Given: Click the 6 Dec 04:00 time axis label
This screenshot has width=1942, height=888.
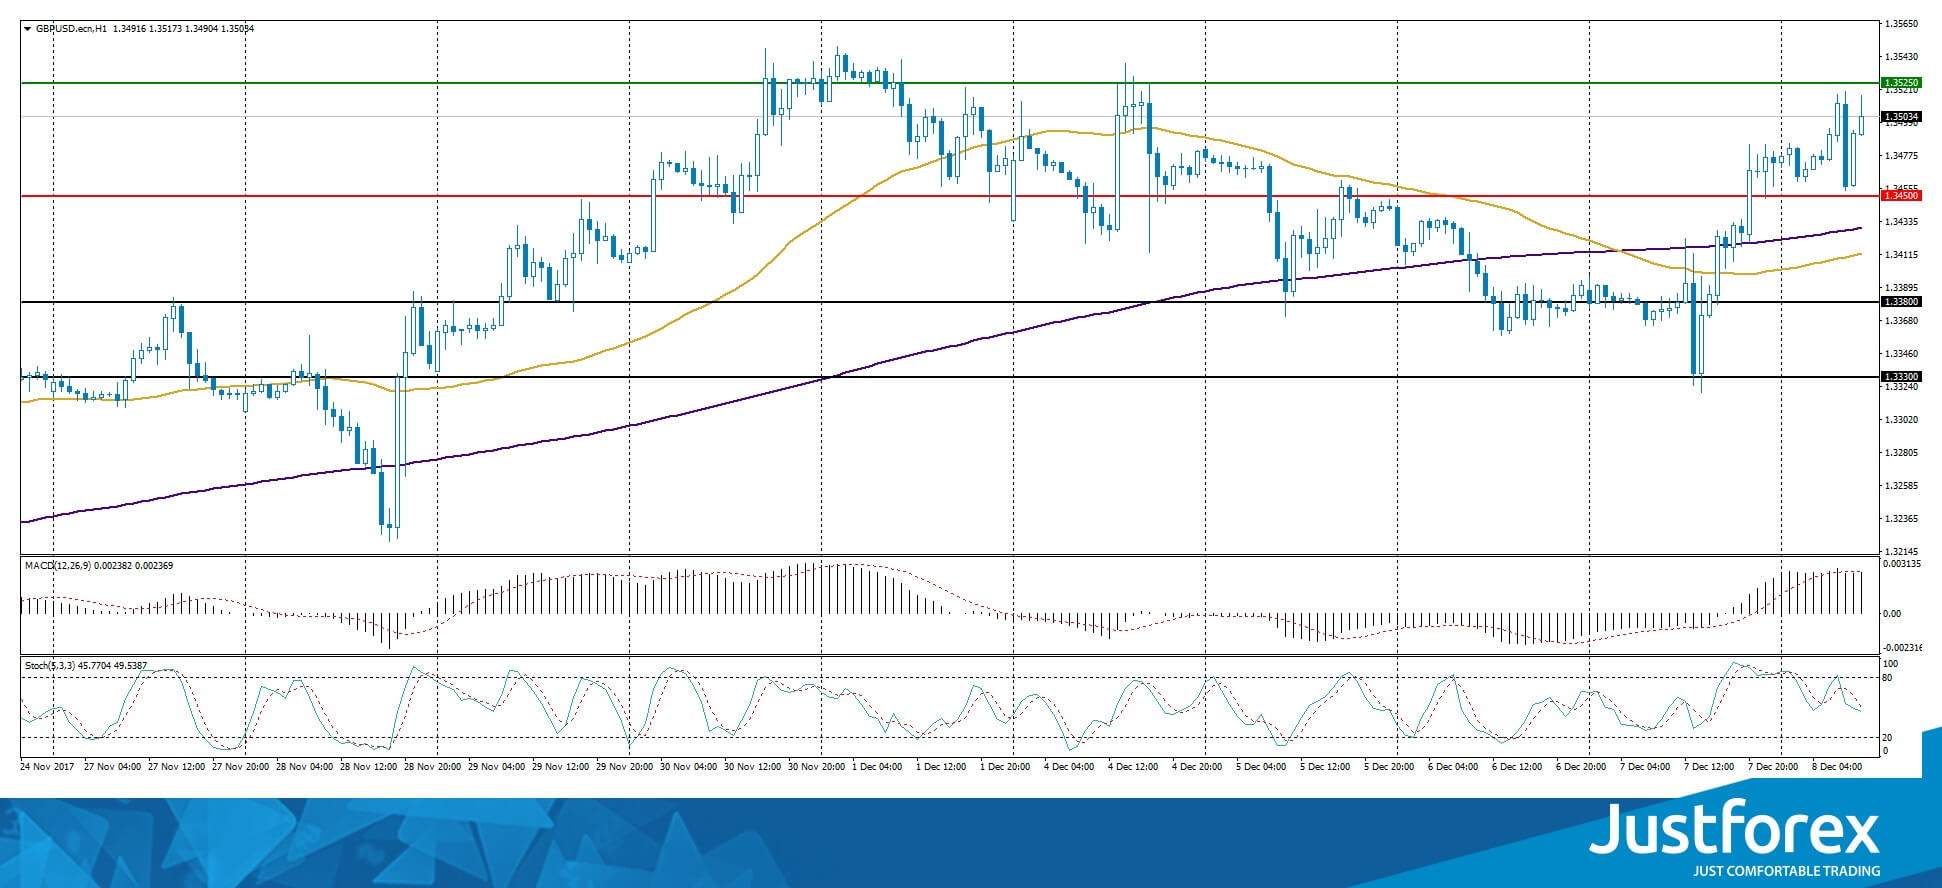Looking at the screenshot, I should [1453, 767].
